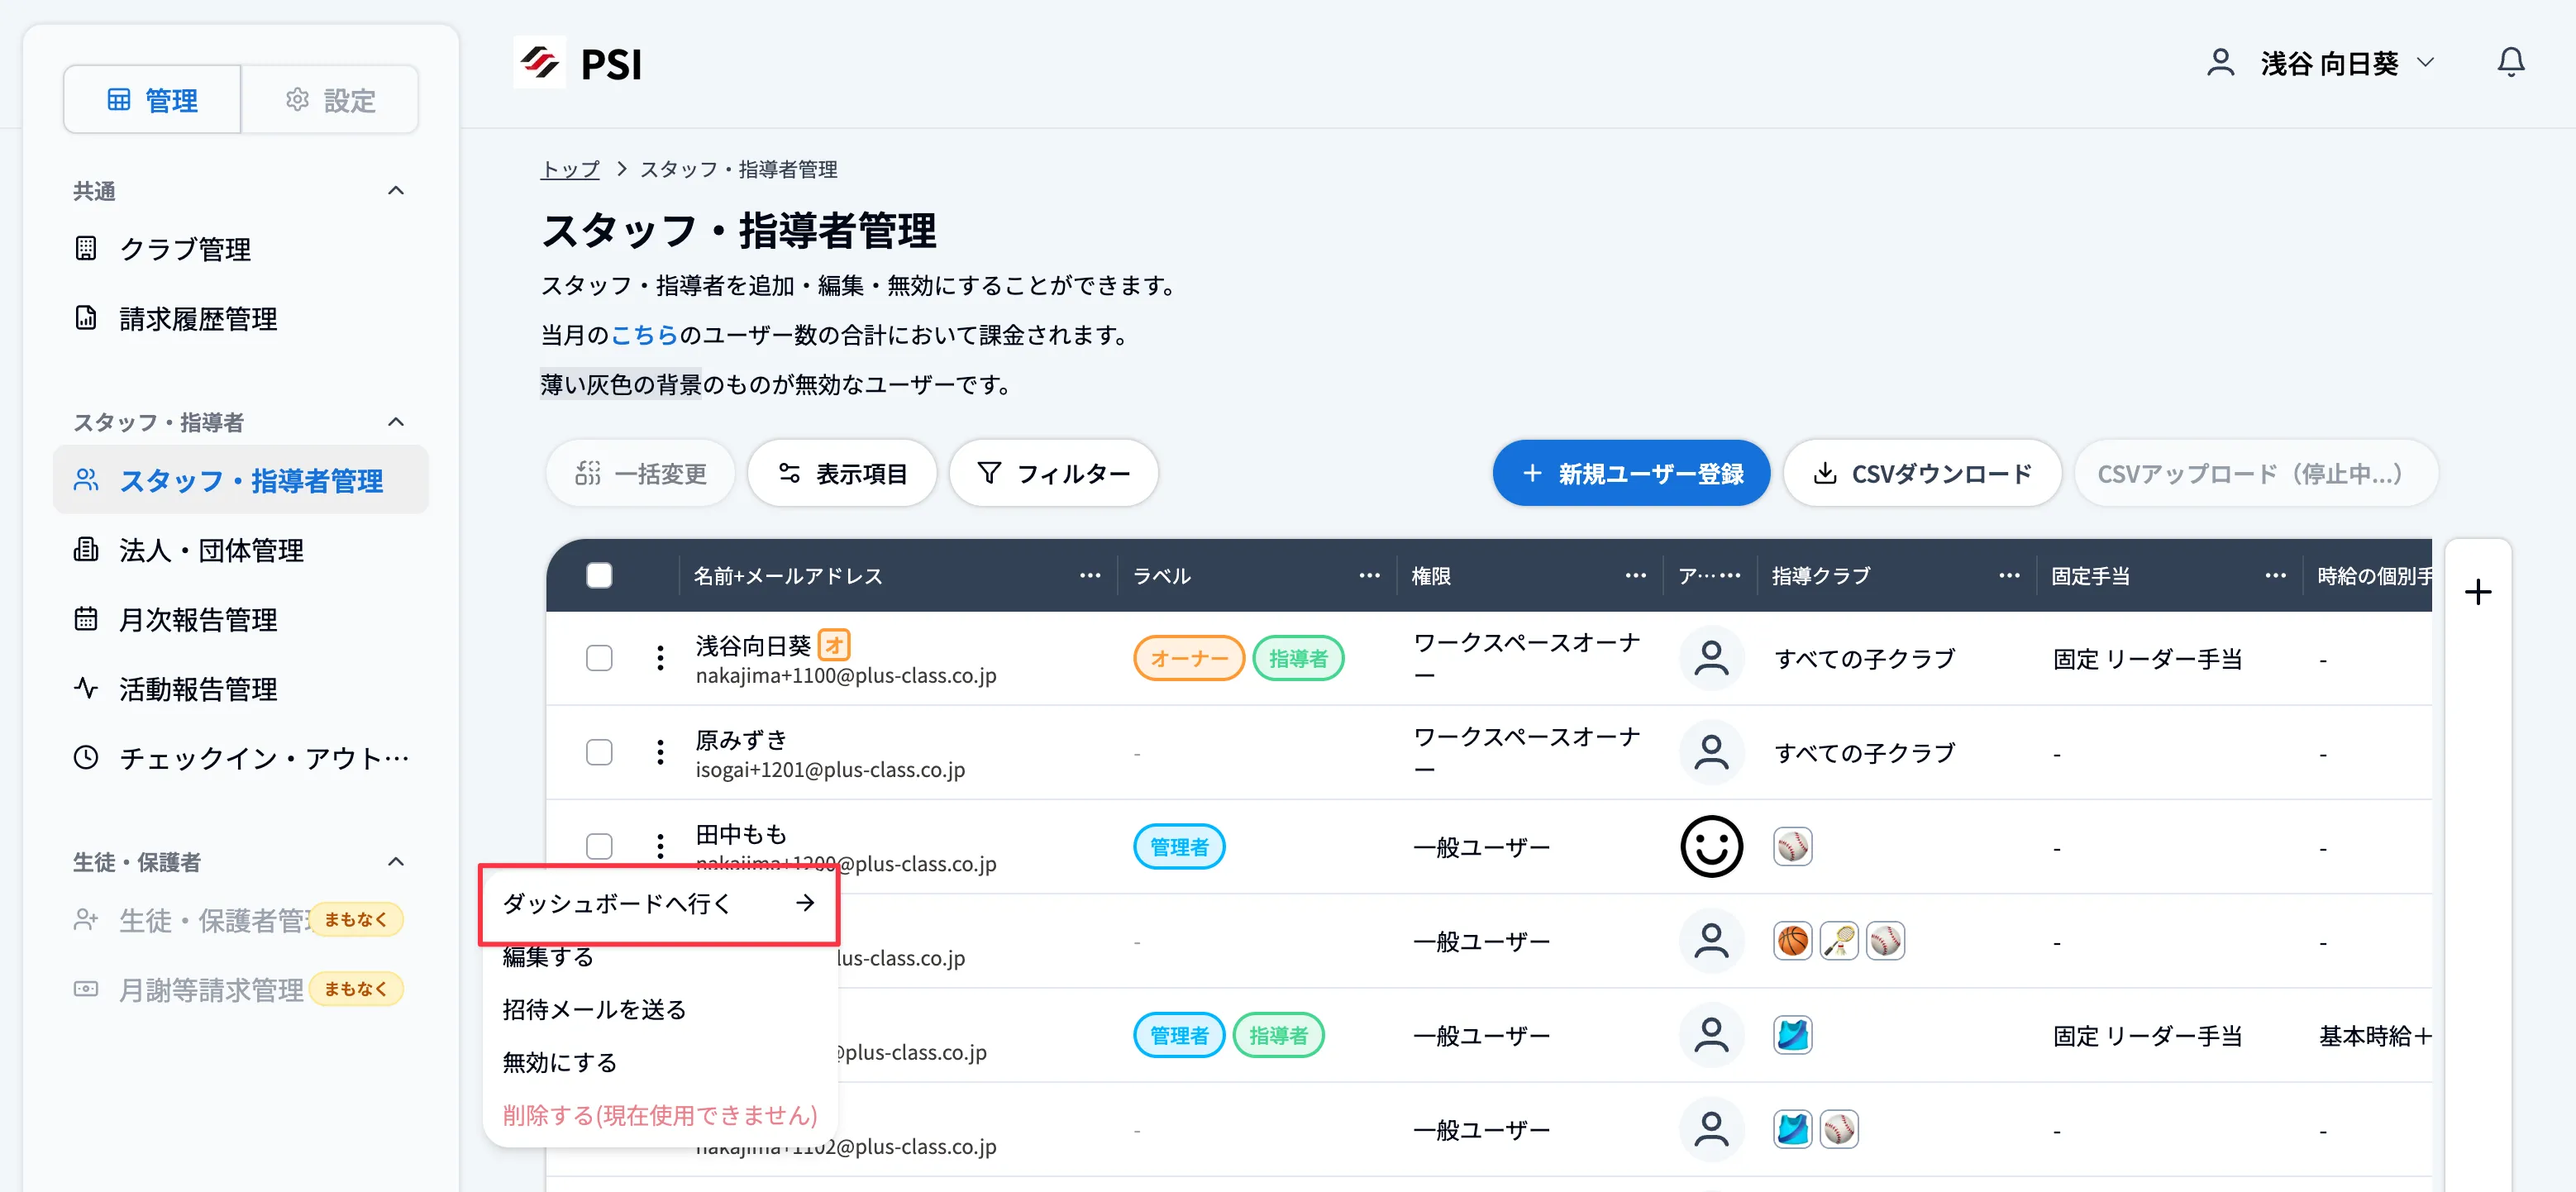Click the オーナー label badge
Screen dimensions: 2576x1192
(x=1188, y=658)
